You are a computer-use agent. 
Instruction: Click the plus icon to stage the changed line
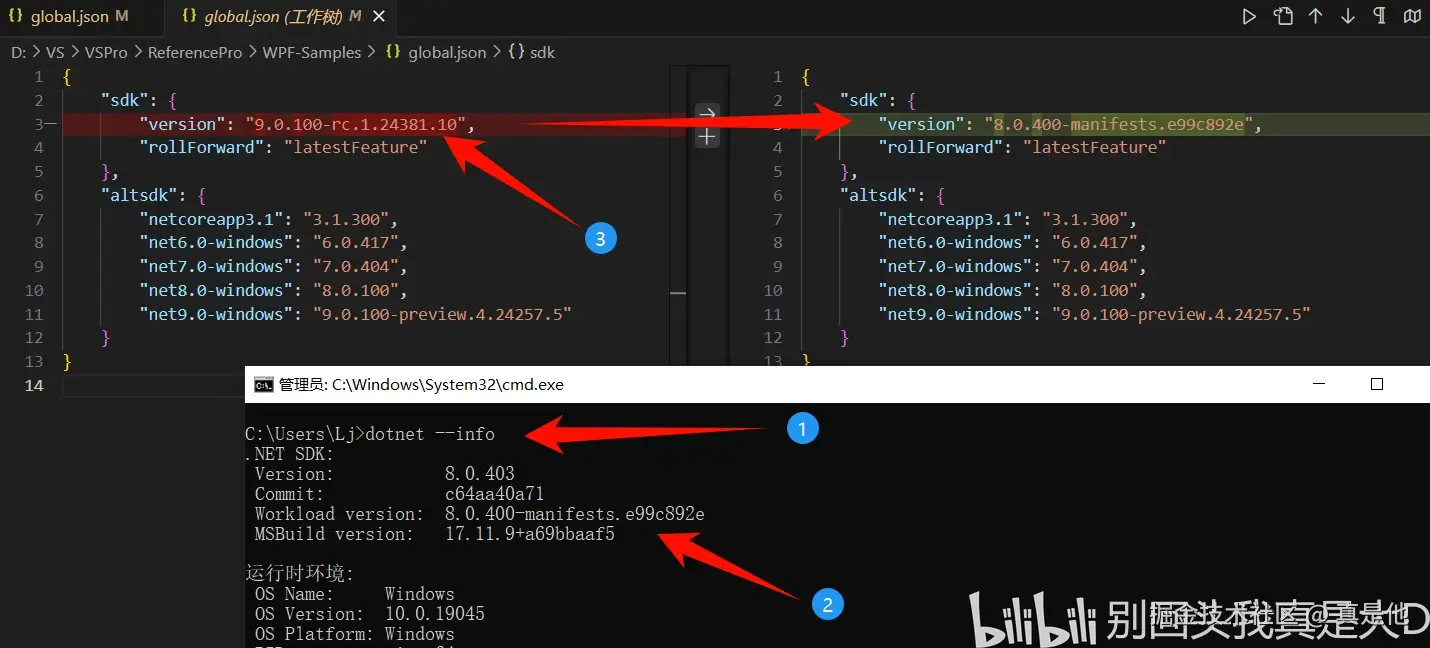click(707, 137)
